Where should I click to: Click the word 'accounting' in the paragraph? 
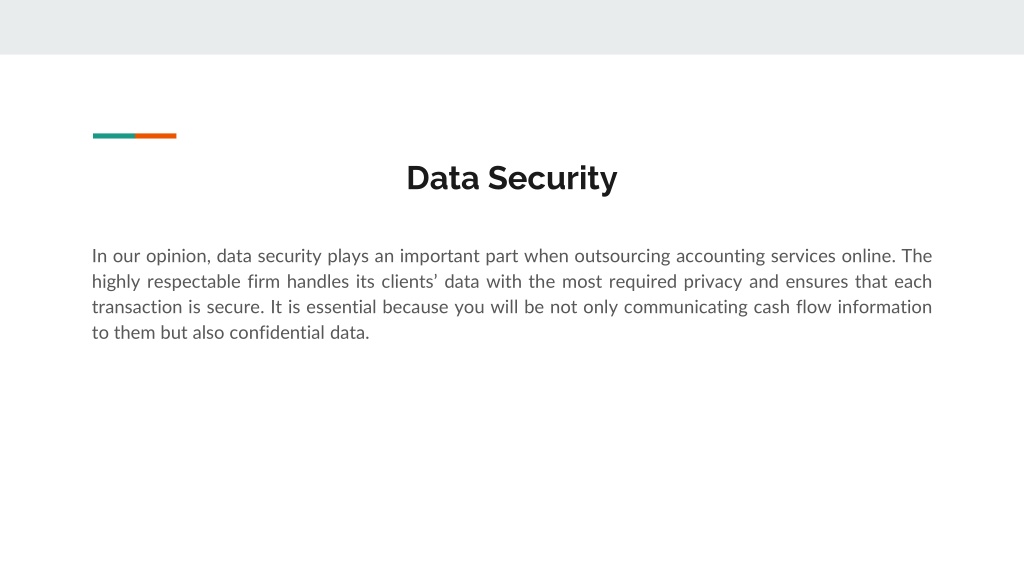click(x=720, y=256)
